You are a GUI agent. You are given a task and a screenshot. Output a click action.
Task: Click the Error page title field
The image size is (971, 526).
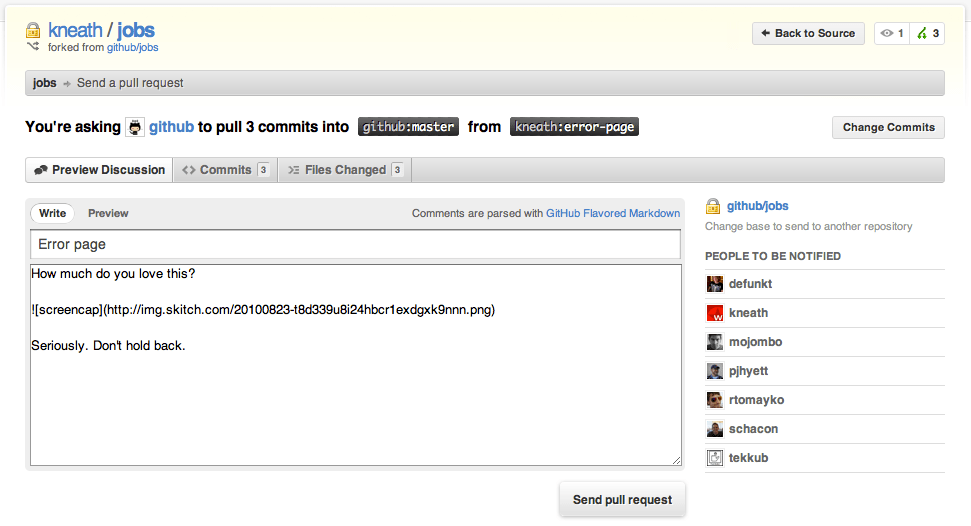tap(355, 244)
